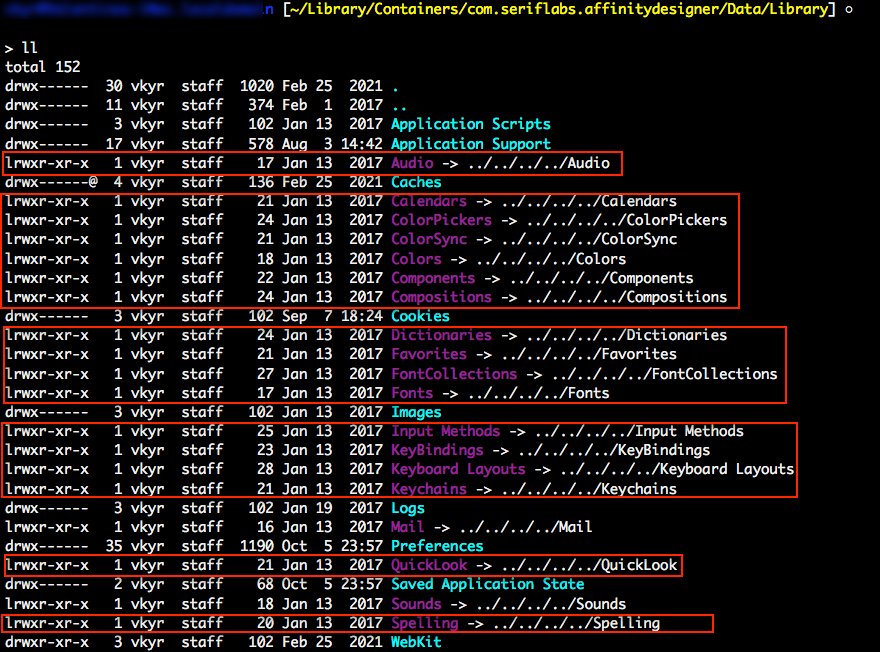Click the 'WebKit' directory name

coord(416,642)
